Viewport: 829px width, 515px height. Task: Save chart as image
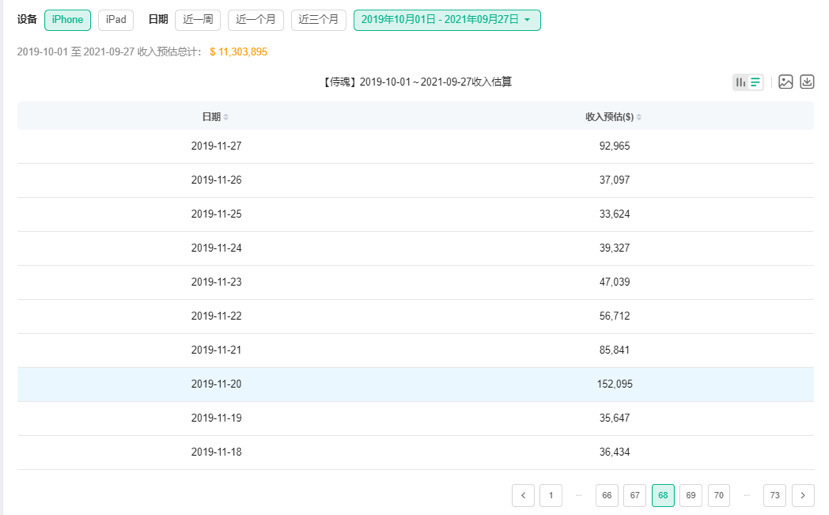point(786,82)
